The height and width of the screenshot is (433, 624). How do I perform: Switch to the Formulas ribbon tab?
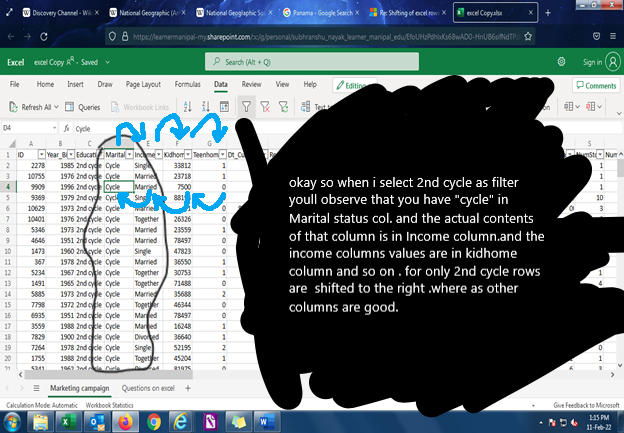tap(187, 84)
